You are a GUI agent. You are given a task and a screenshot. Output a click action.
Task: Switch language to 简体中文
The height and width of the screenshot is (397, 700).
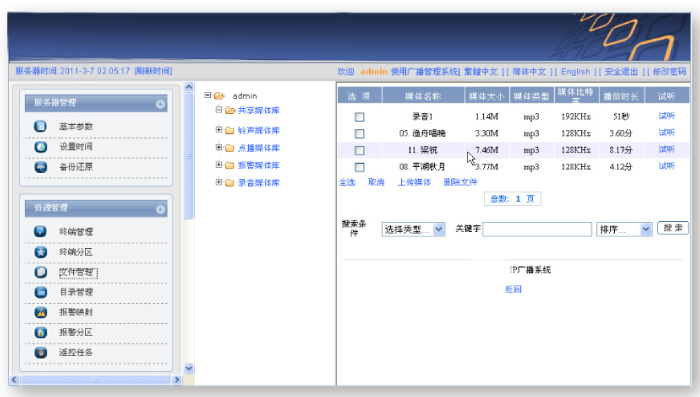tap(529, 71)
